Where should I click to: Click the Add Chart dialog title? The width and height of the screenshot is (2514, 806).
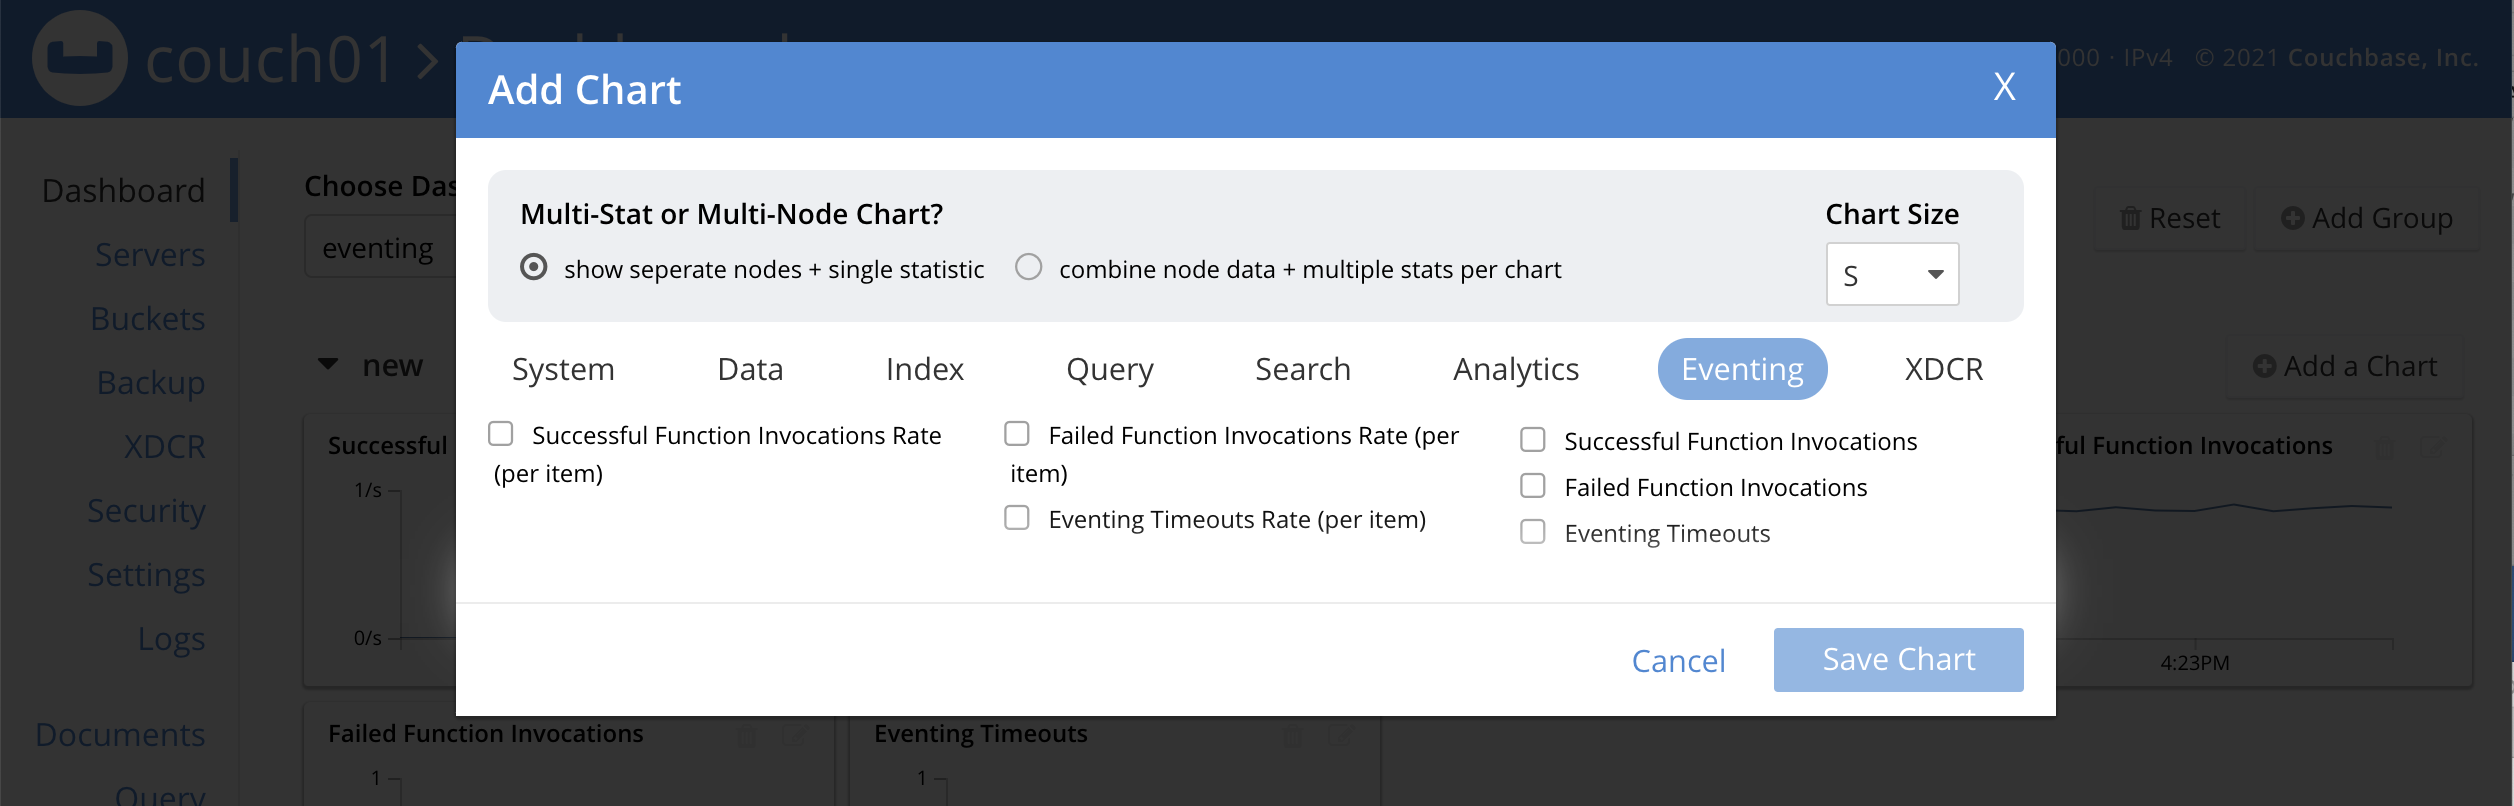click(584, 90)
